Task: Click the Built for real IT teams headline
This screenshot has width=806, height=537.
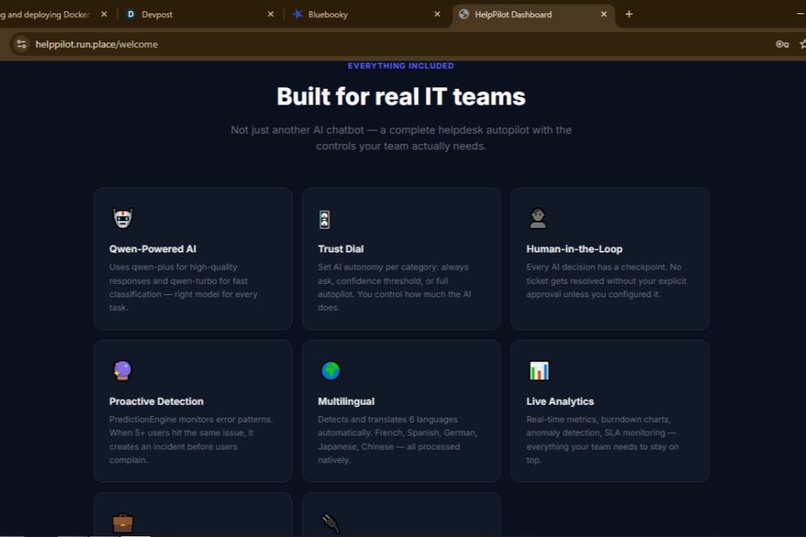Action: (401, 97)
